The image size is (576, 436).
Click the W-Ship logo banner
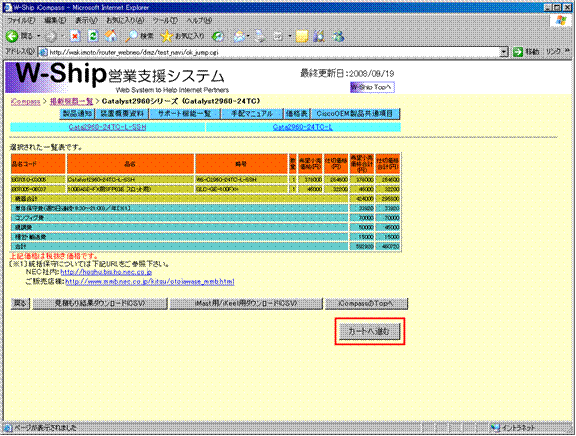click(118, 77)
